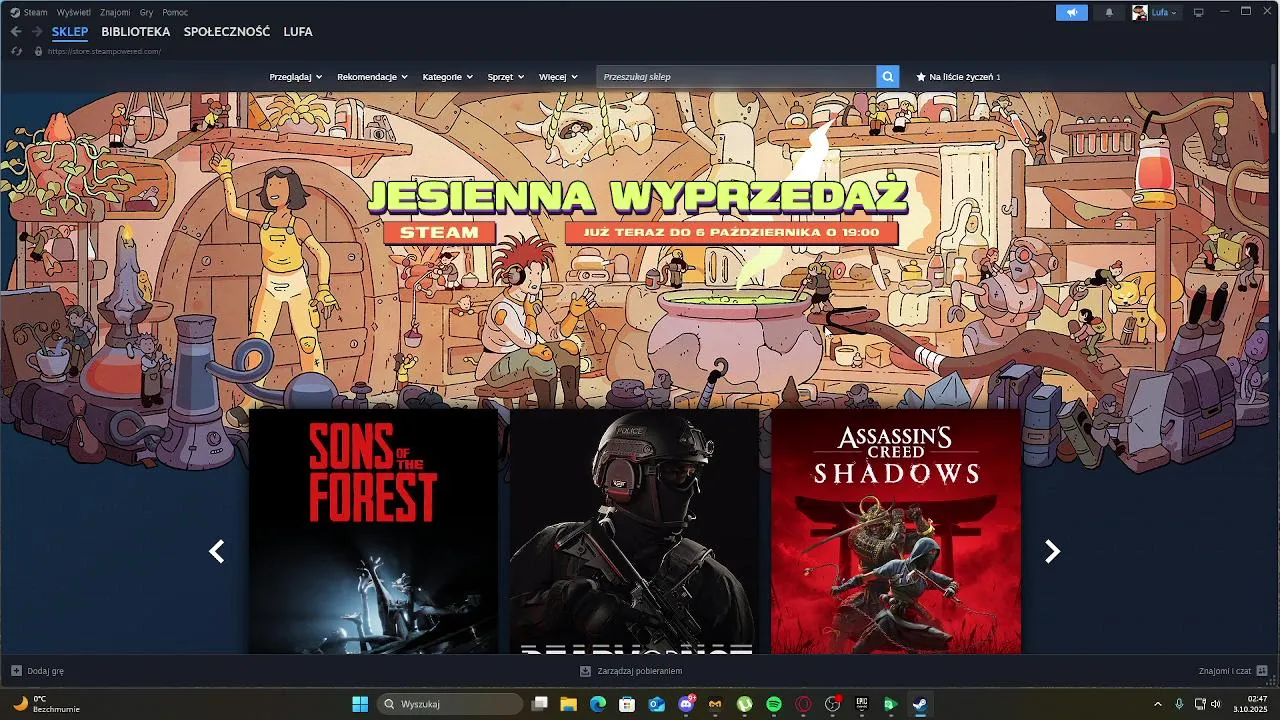Open the friends chat icon at bottom right
The image size is (1280, 720).
pos(1262,670)
